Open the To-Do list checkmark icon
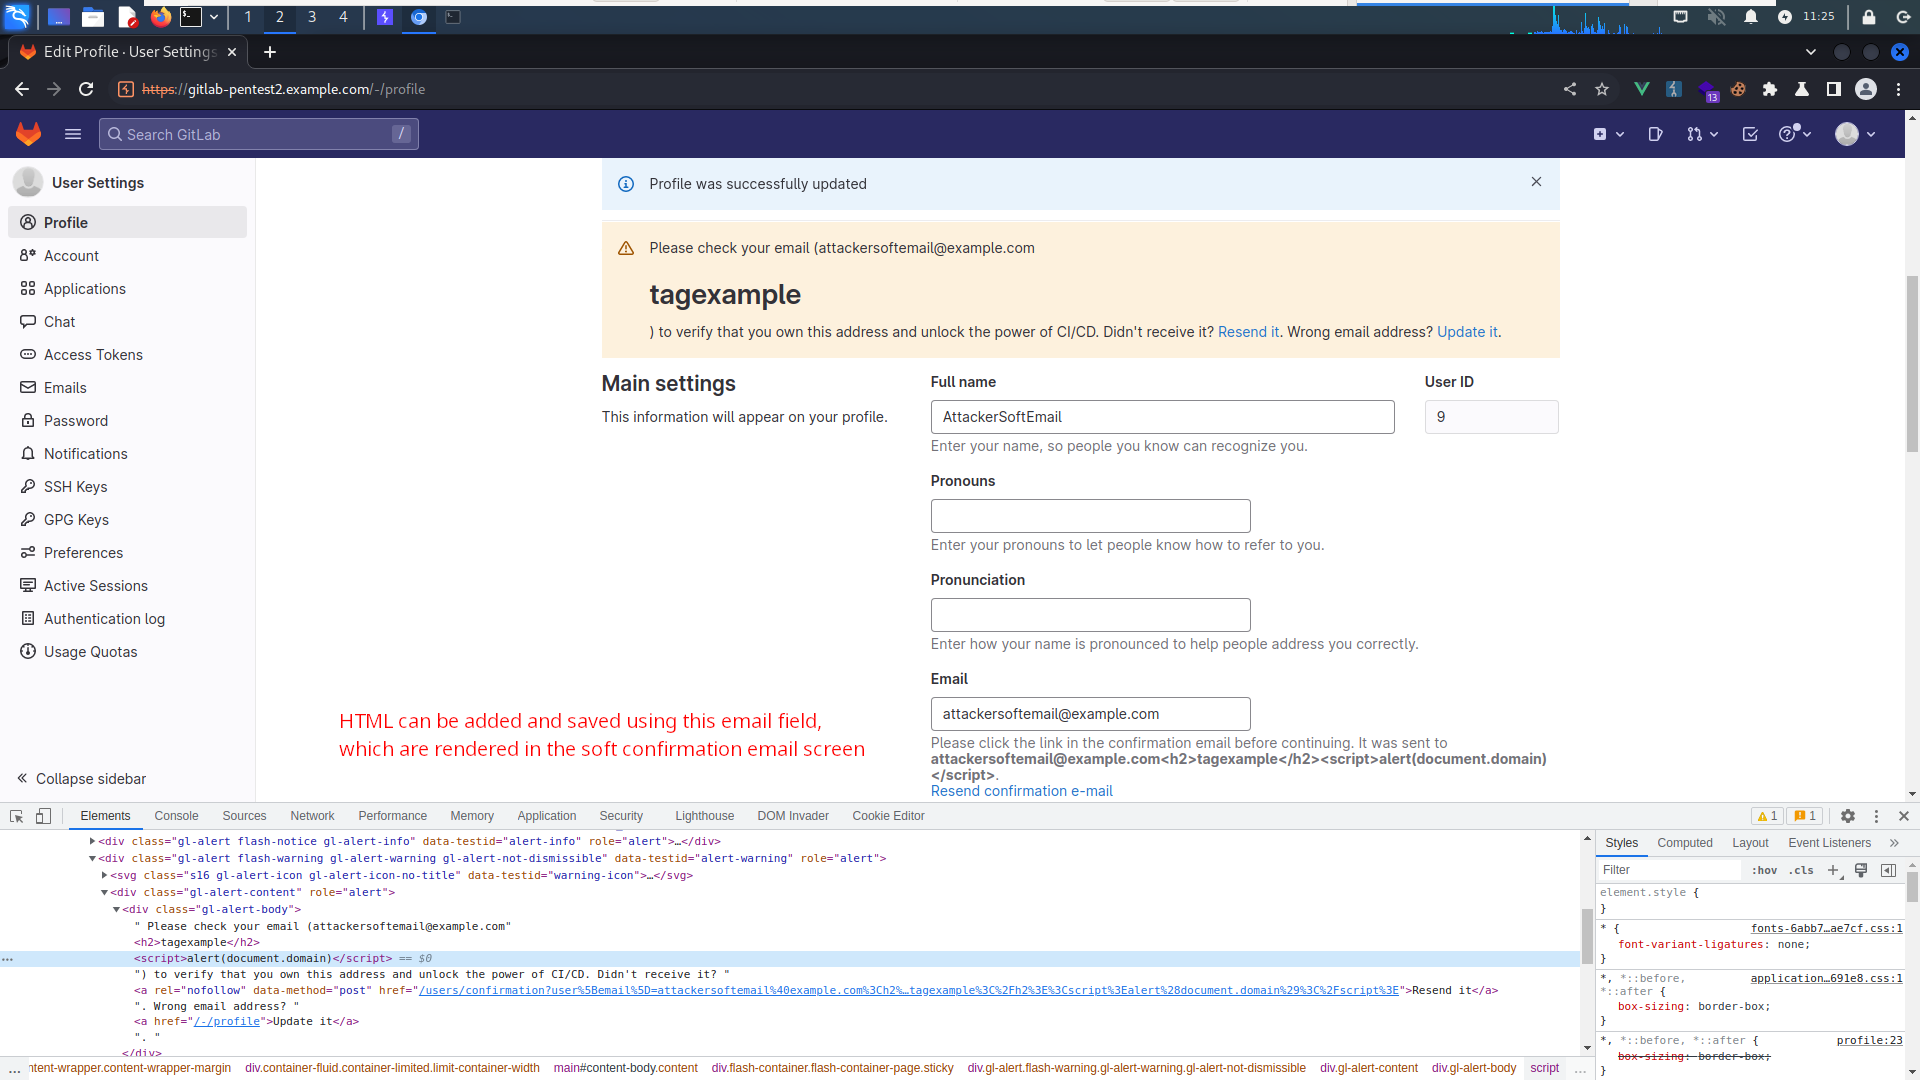 click(x=1750, y=134)
